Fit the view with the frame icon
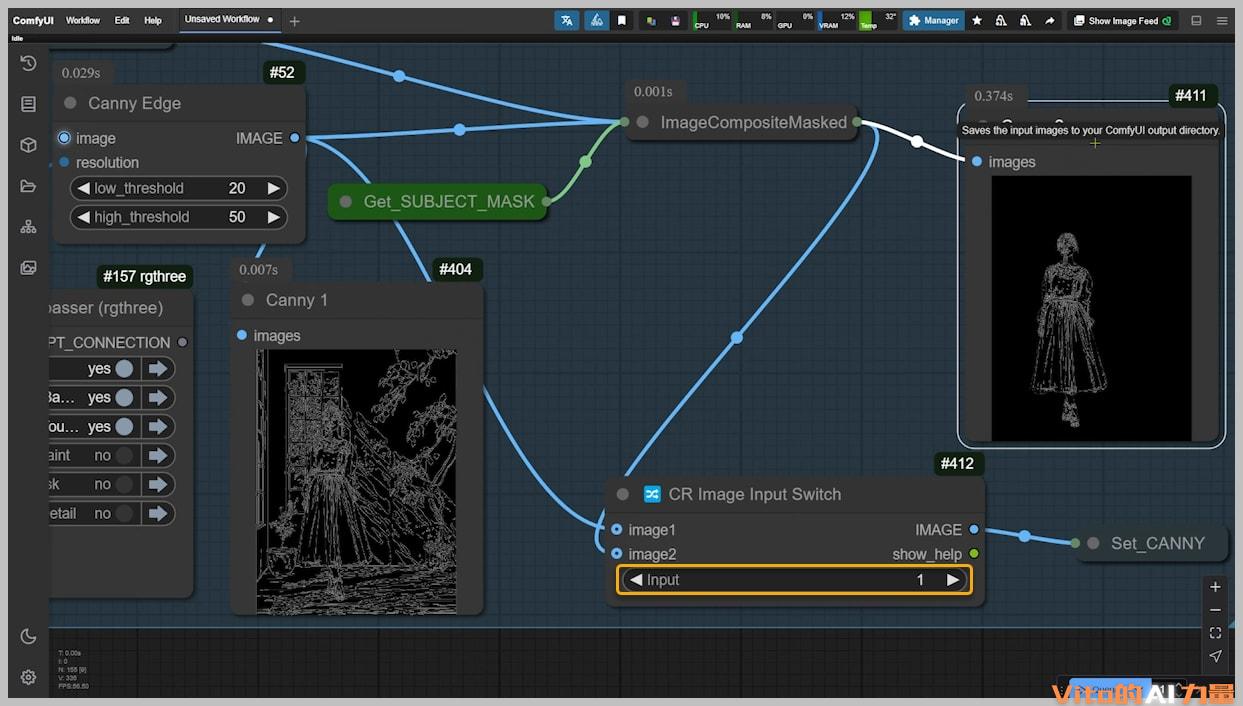The width and height of the screenshot is (1243, 706). 1215,633
